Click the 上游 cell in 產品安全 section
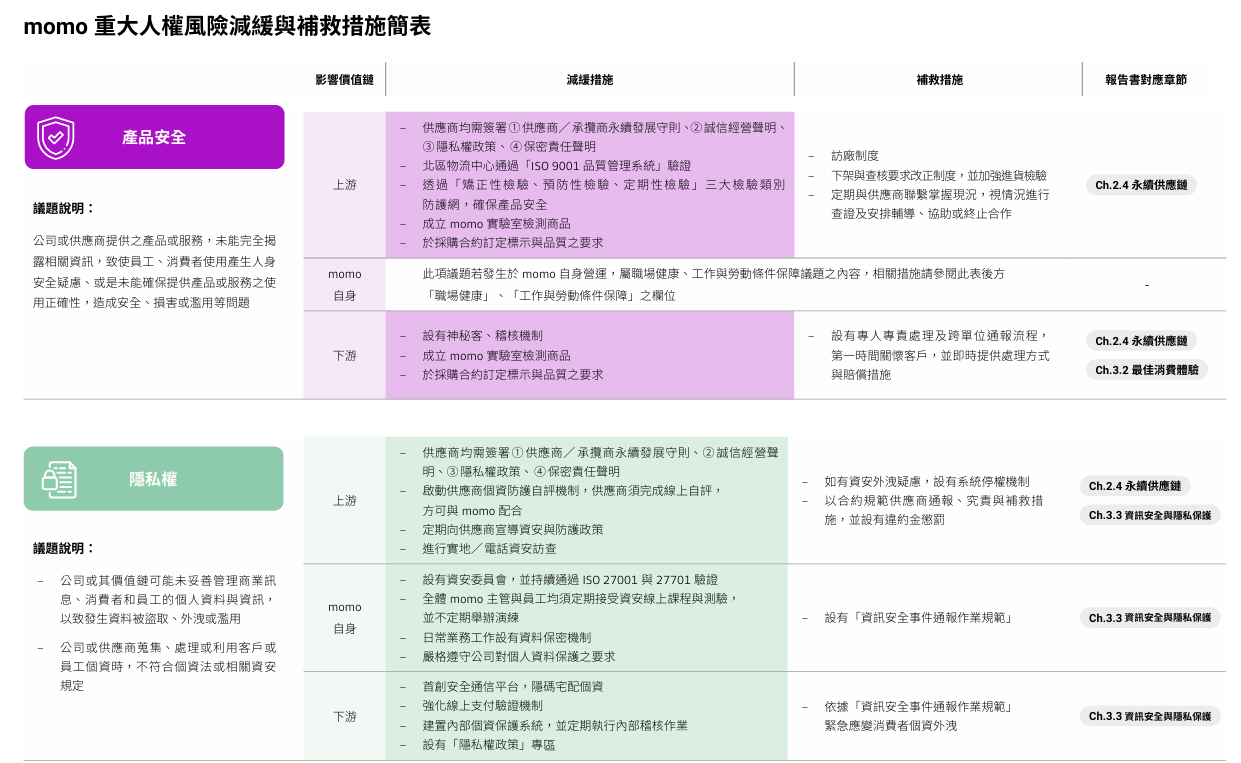The image size is (1241, 763). 344,185
